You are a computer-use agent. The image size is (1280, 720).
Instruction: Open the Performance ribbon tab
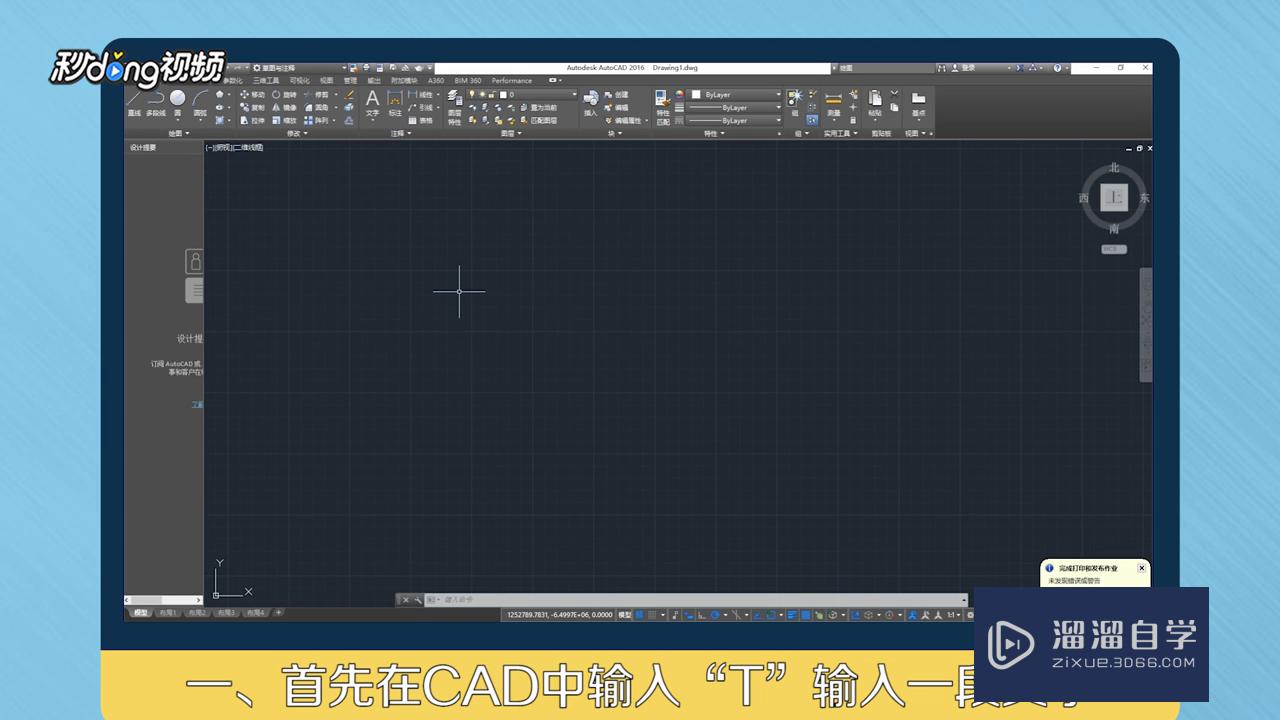point(512,81)
